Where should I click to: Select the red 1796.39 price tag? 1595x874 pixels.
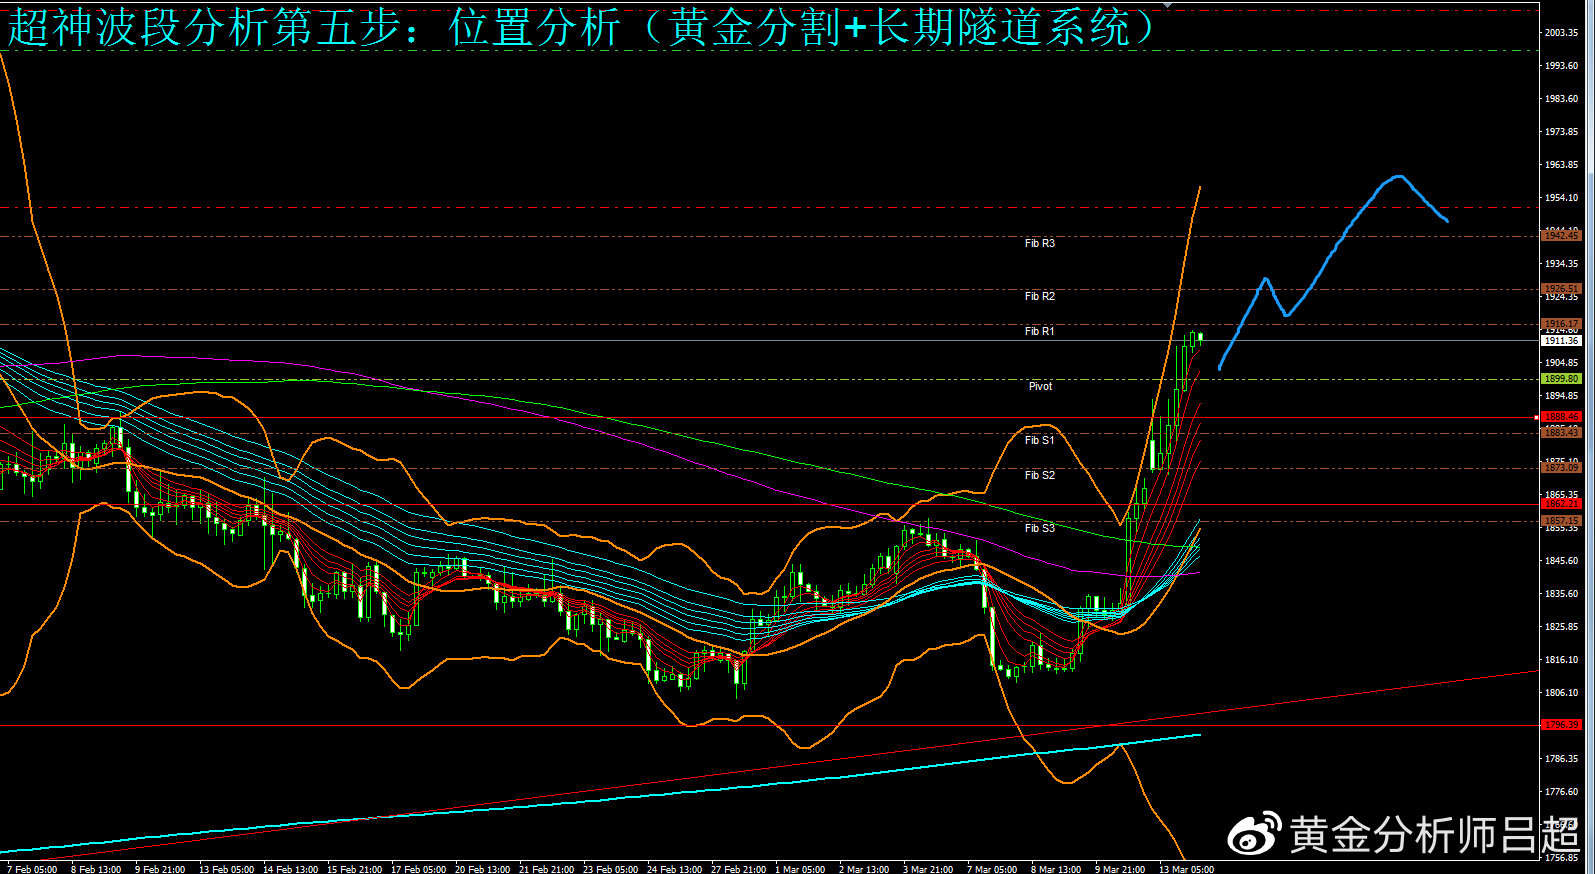[x=1561, y=724]
